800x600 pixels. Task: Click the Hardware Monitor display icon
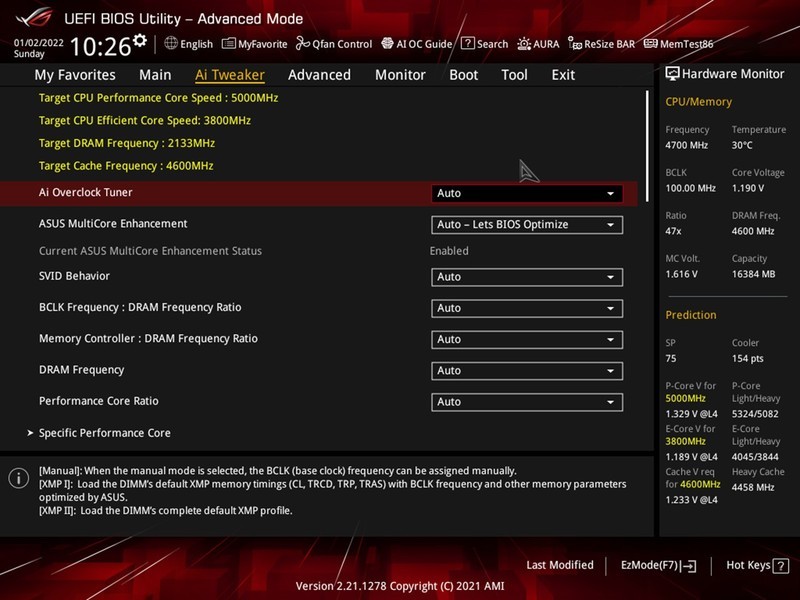pos(672,74)
